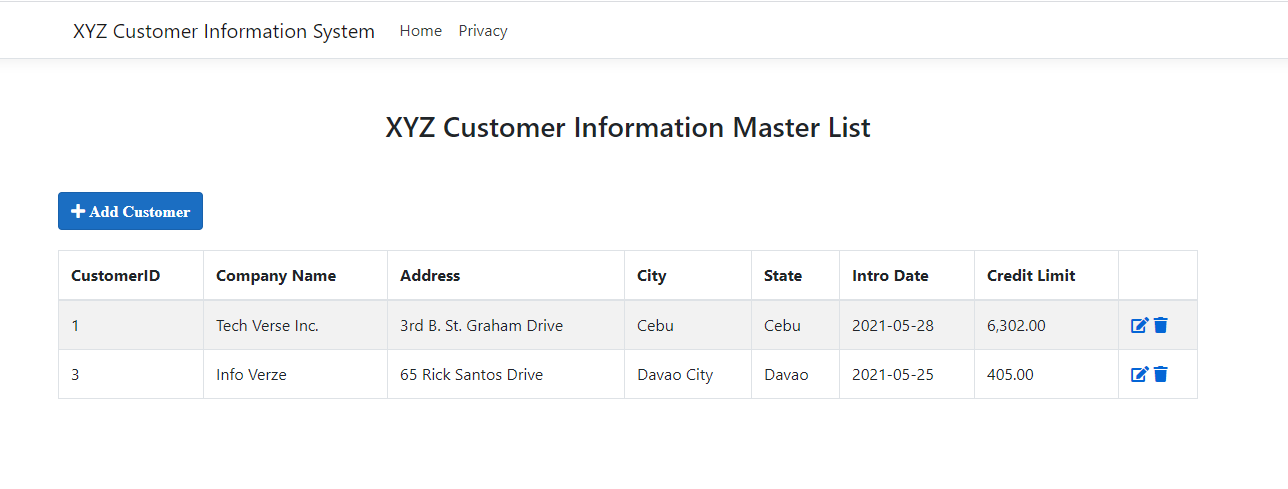Click edit icon for Info Verze
Screen dimensions: 1288x489
[1139, 374]
